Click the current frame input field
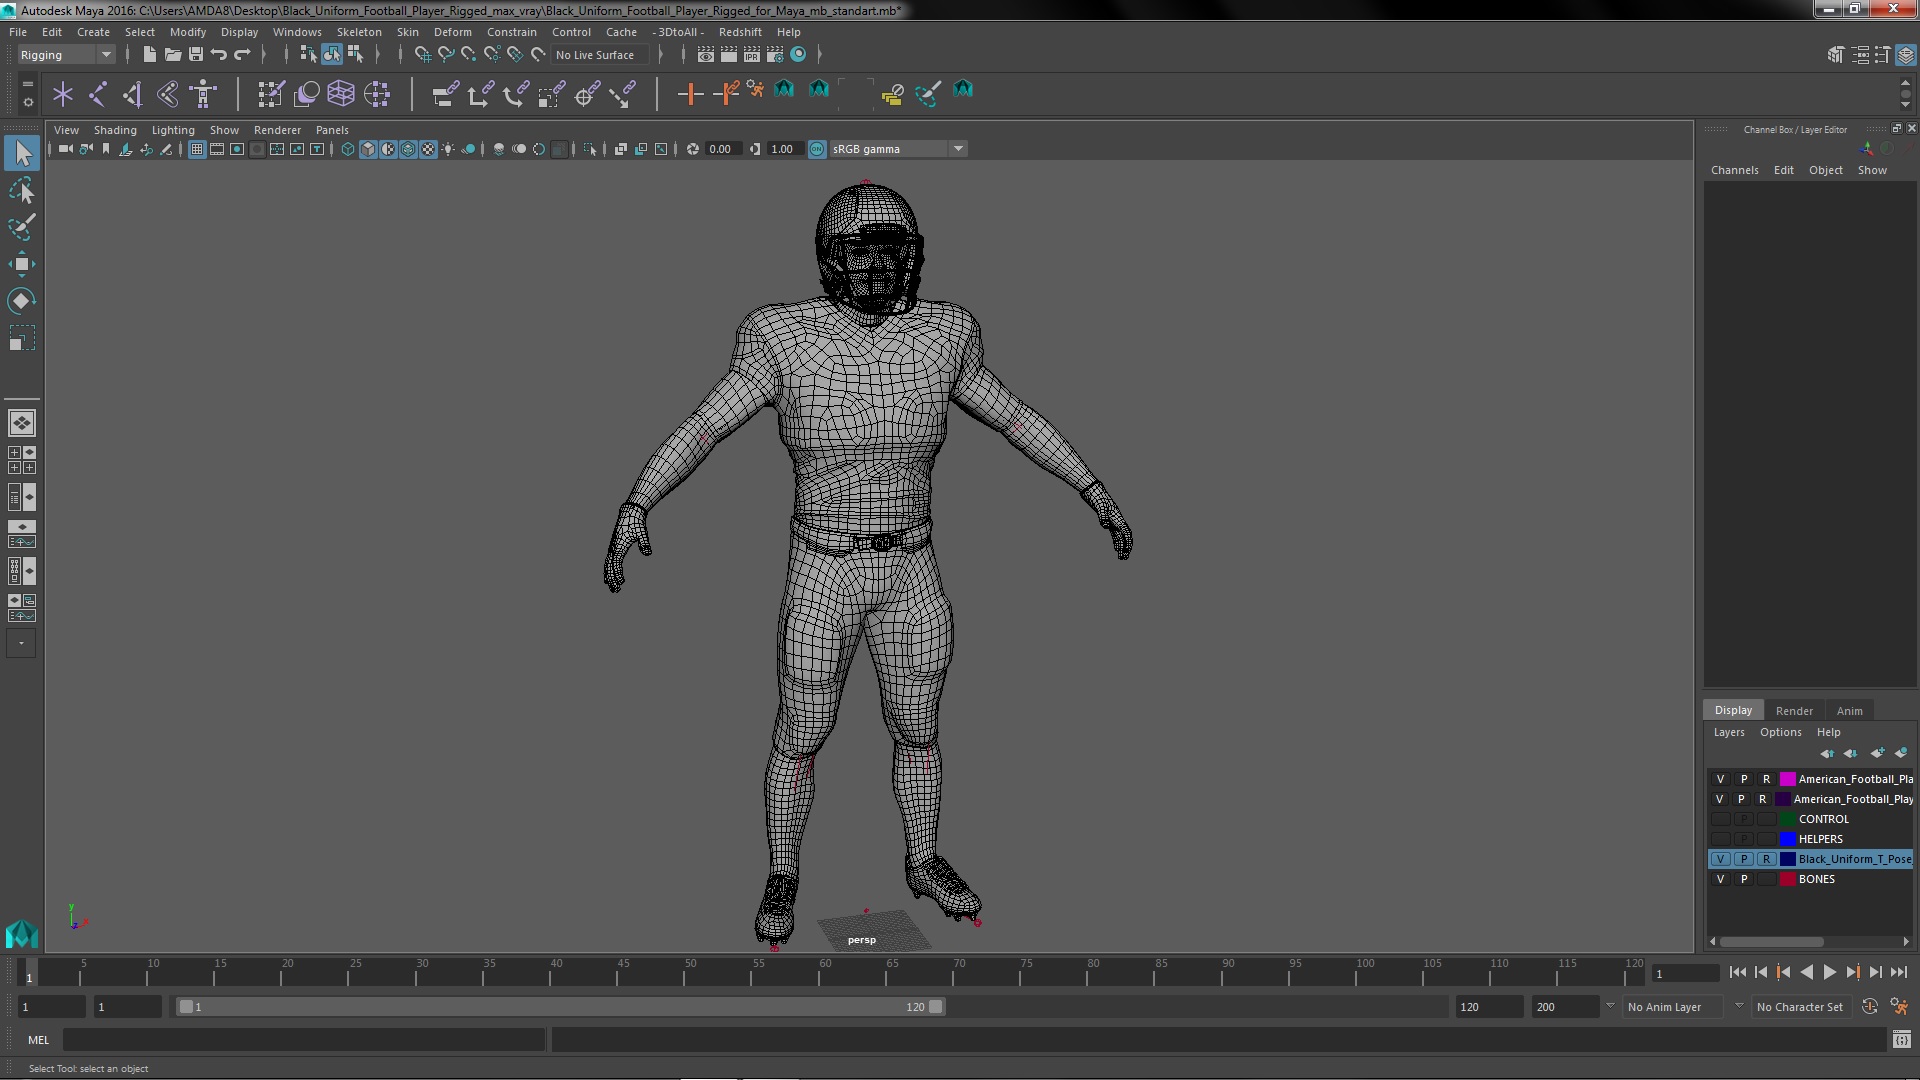 tap(1686, 973)
